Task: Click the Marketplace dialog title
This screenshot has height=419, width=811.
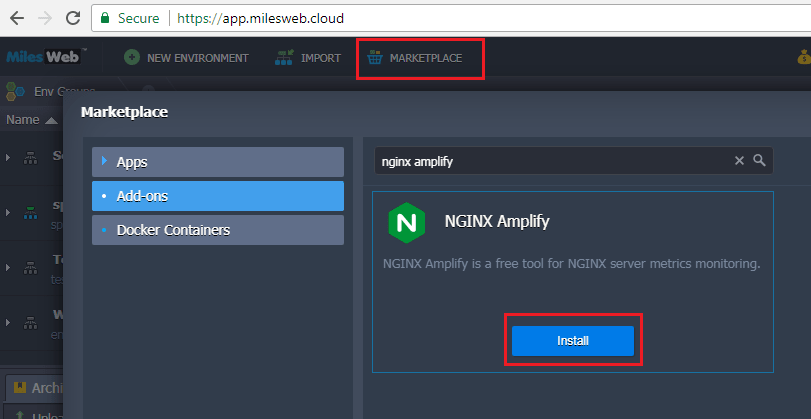Action: tap(124, 112)
